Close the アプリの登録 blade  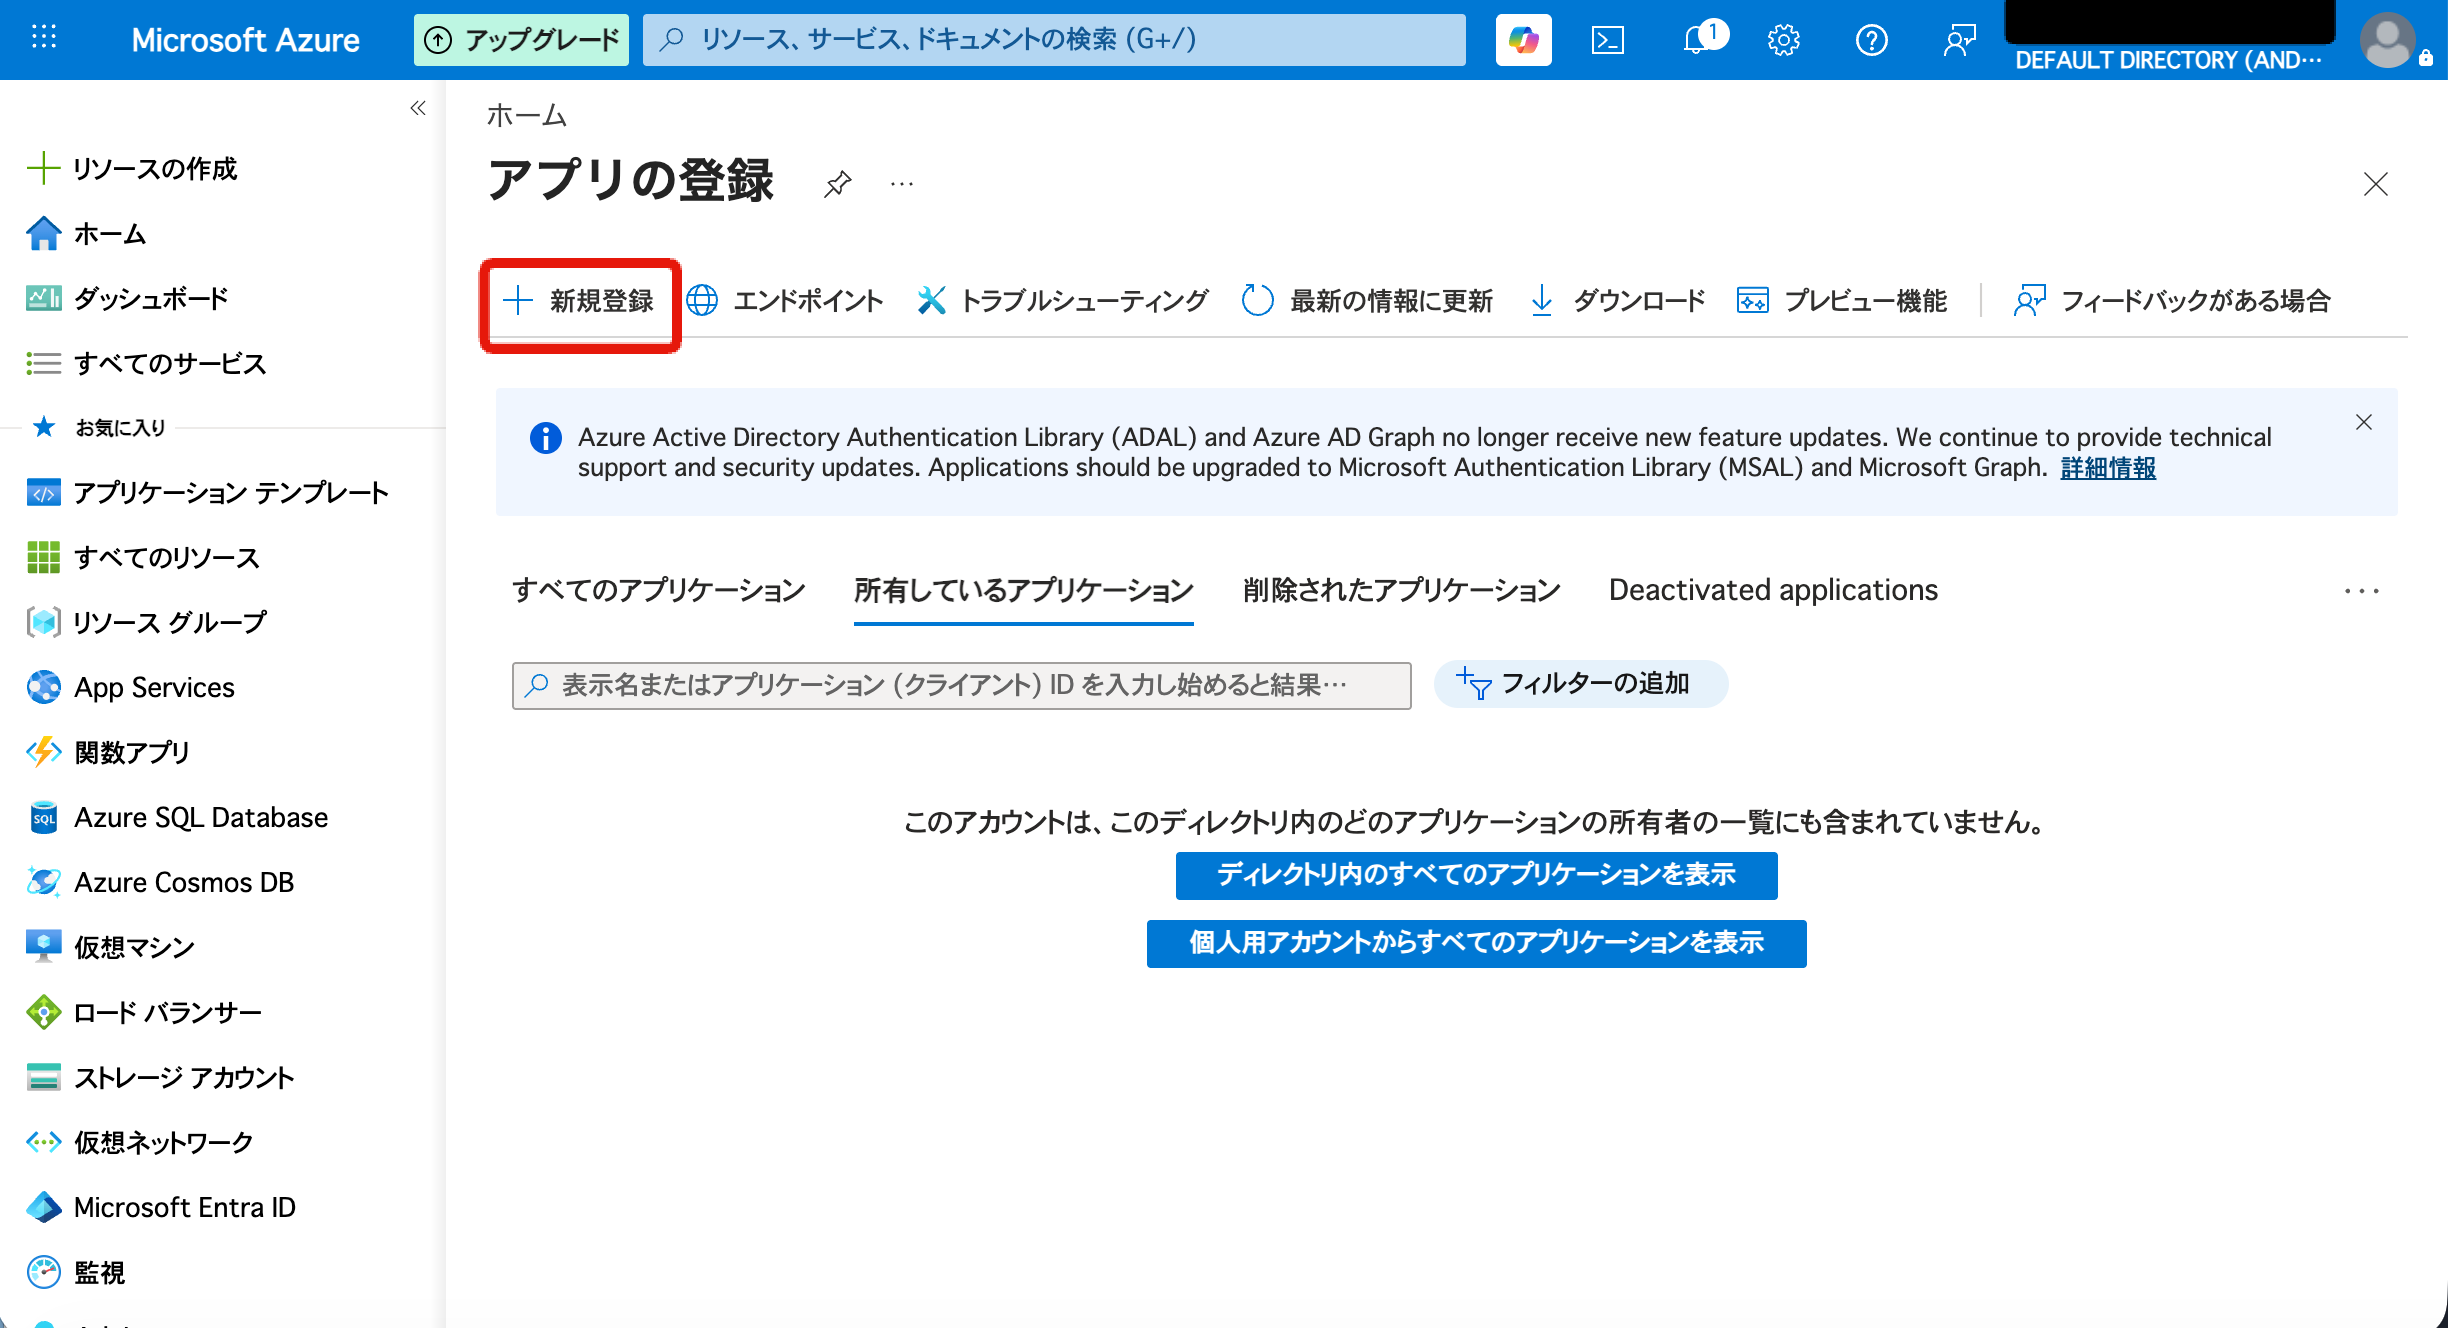click(x=2376, y=184)
